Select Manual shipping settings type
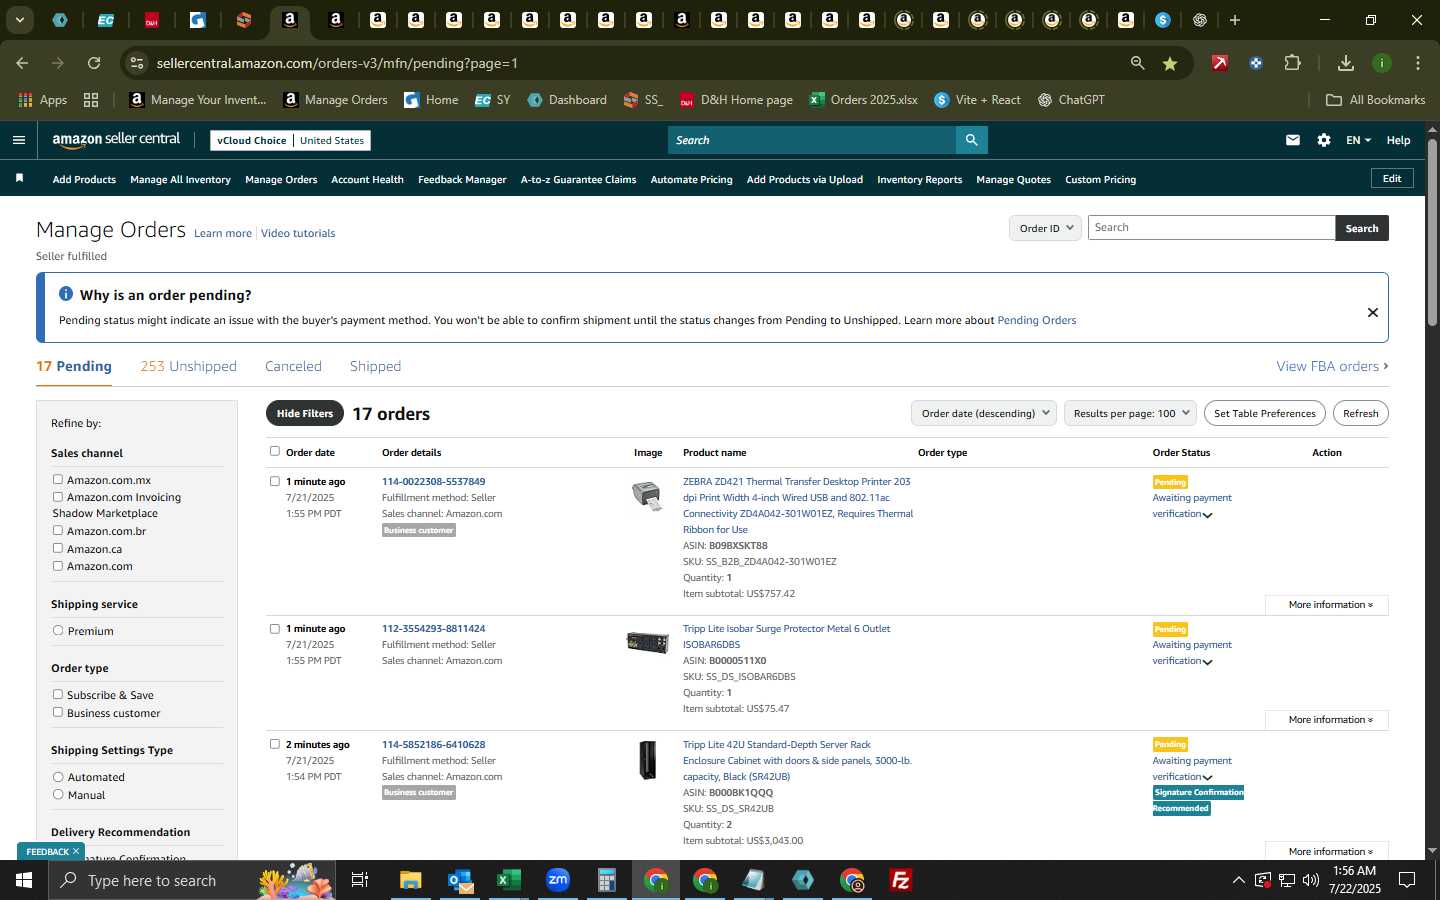The height and width of the screenshot is (900, 1440). (58, 795)
